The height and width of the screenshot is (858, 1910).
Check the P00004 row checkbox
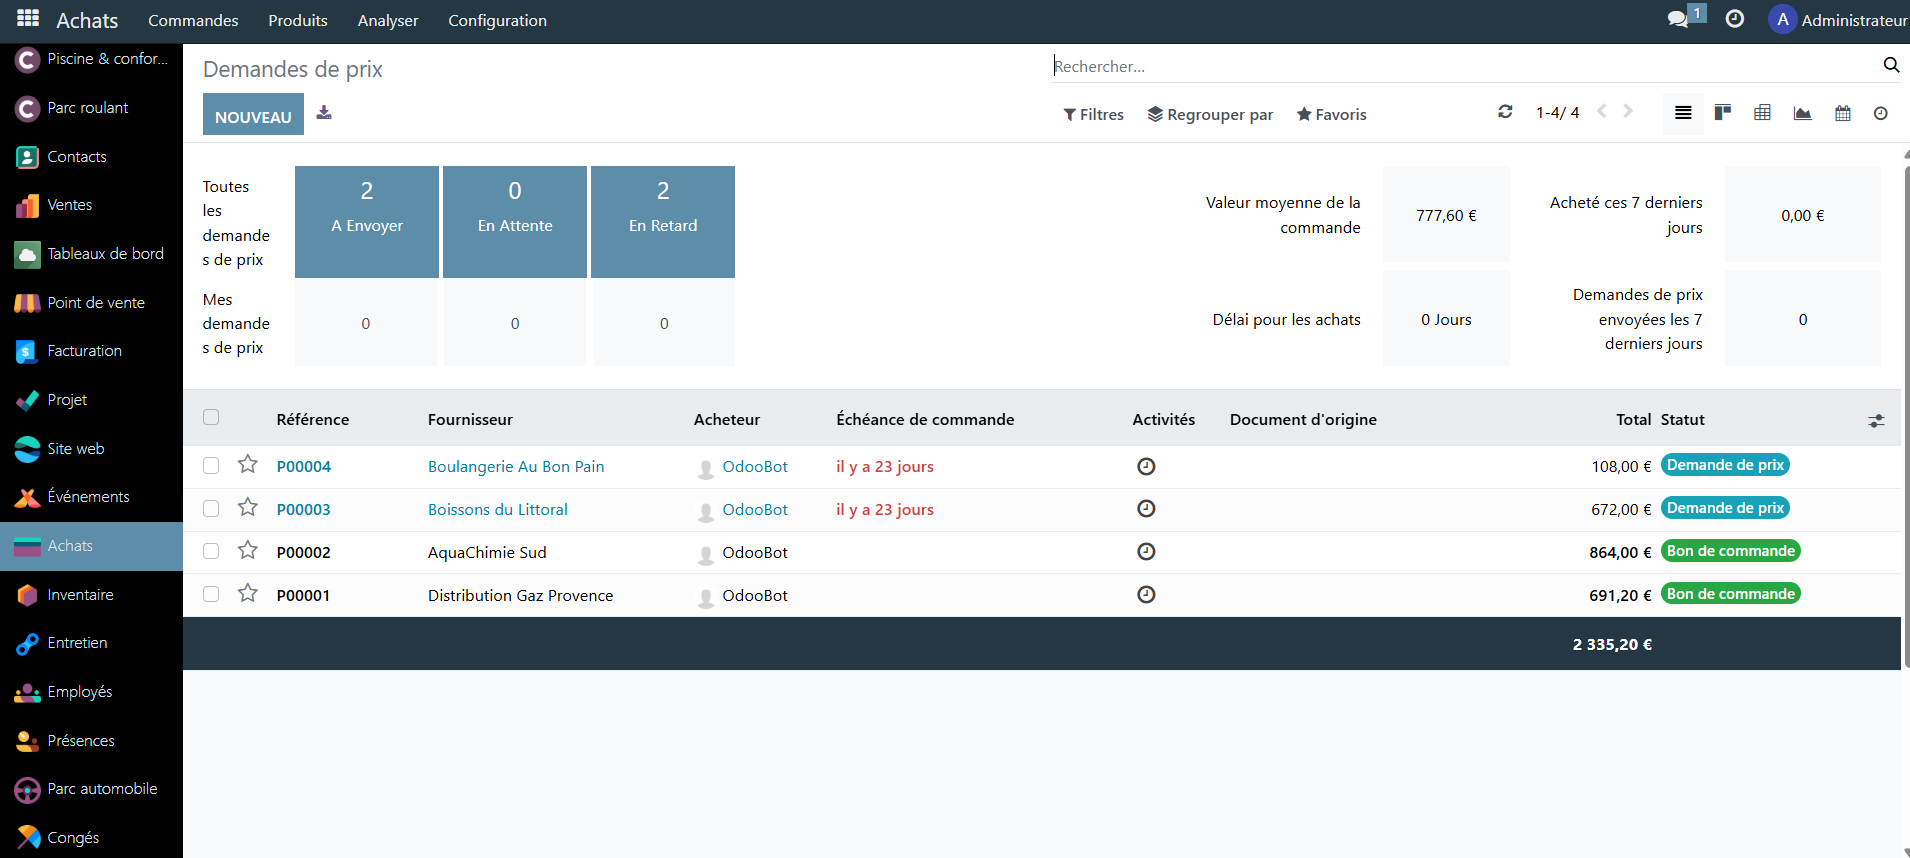tap(211, 465)
